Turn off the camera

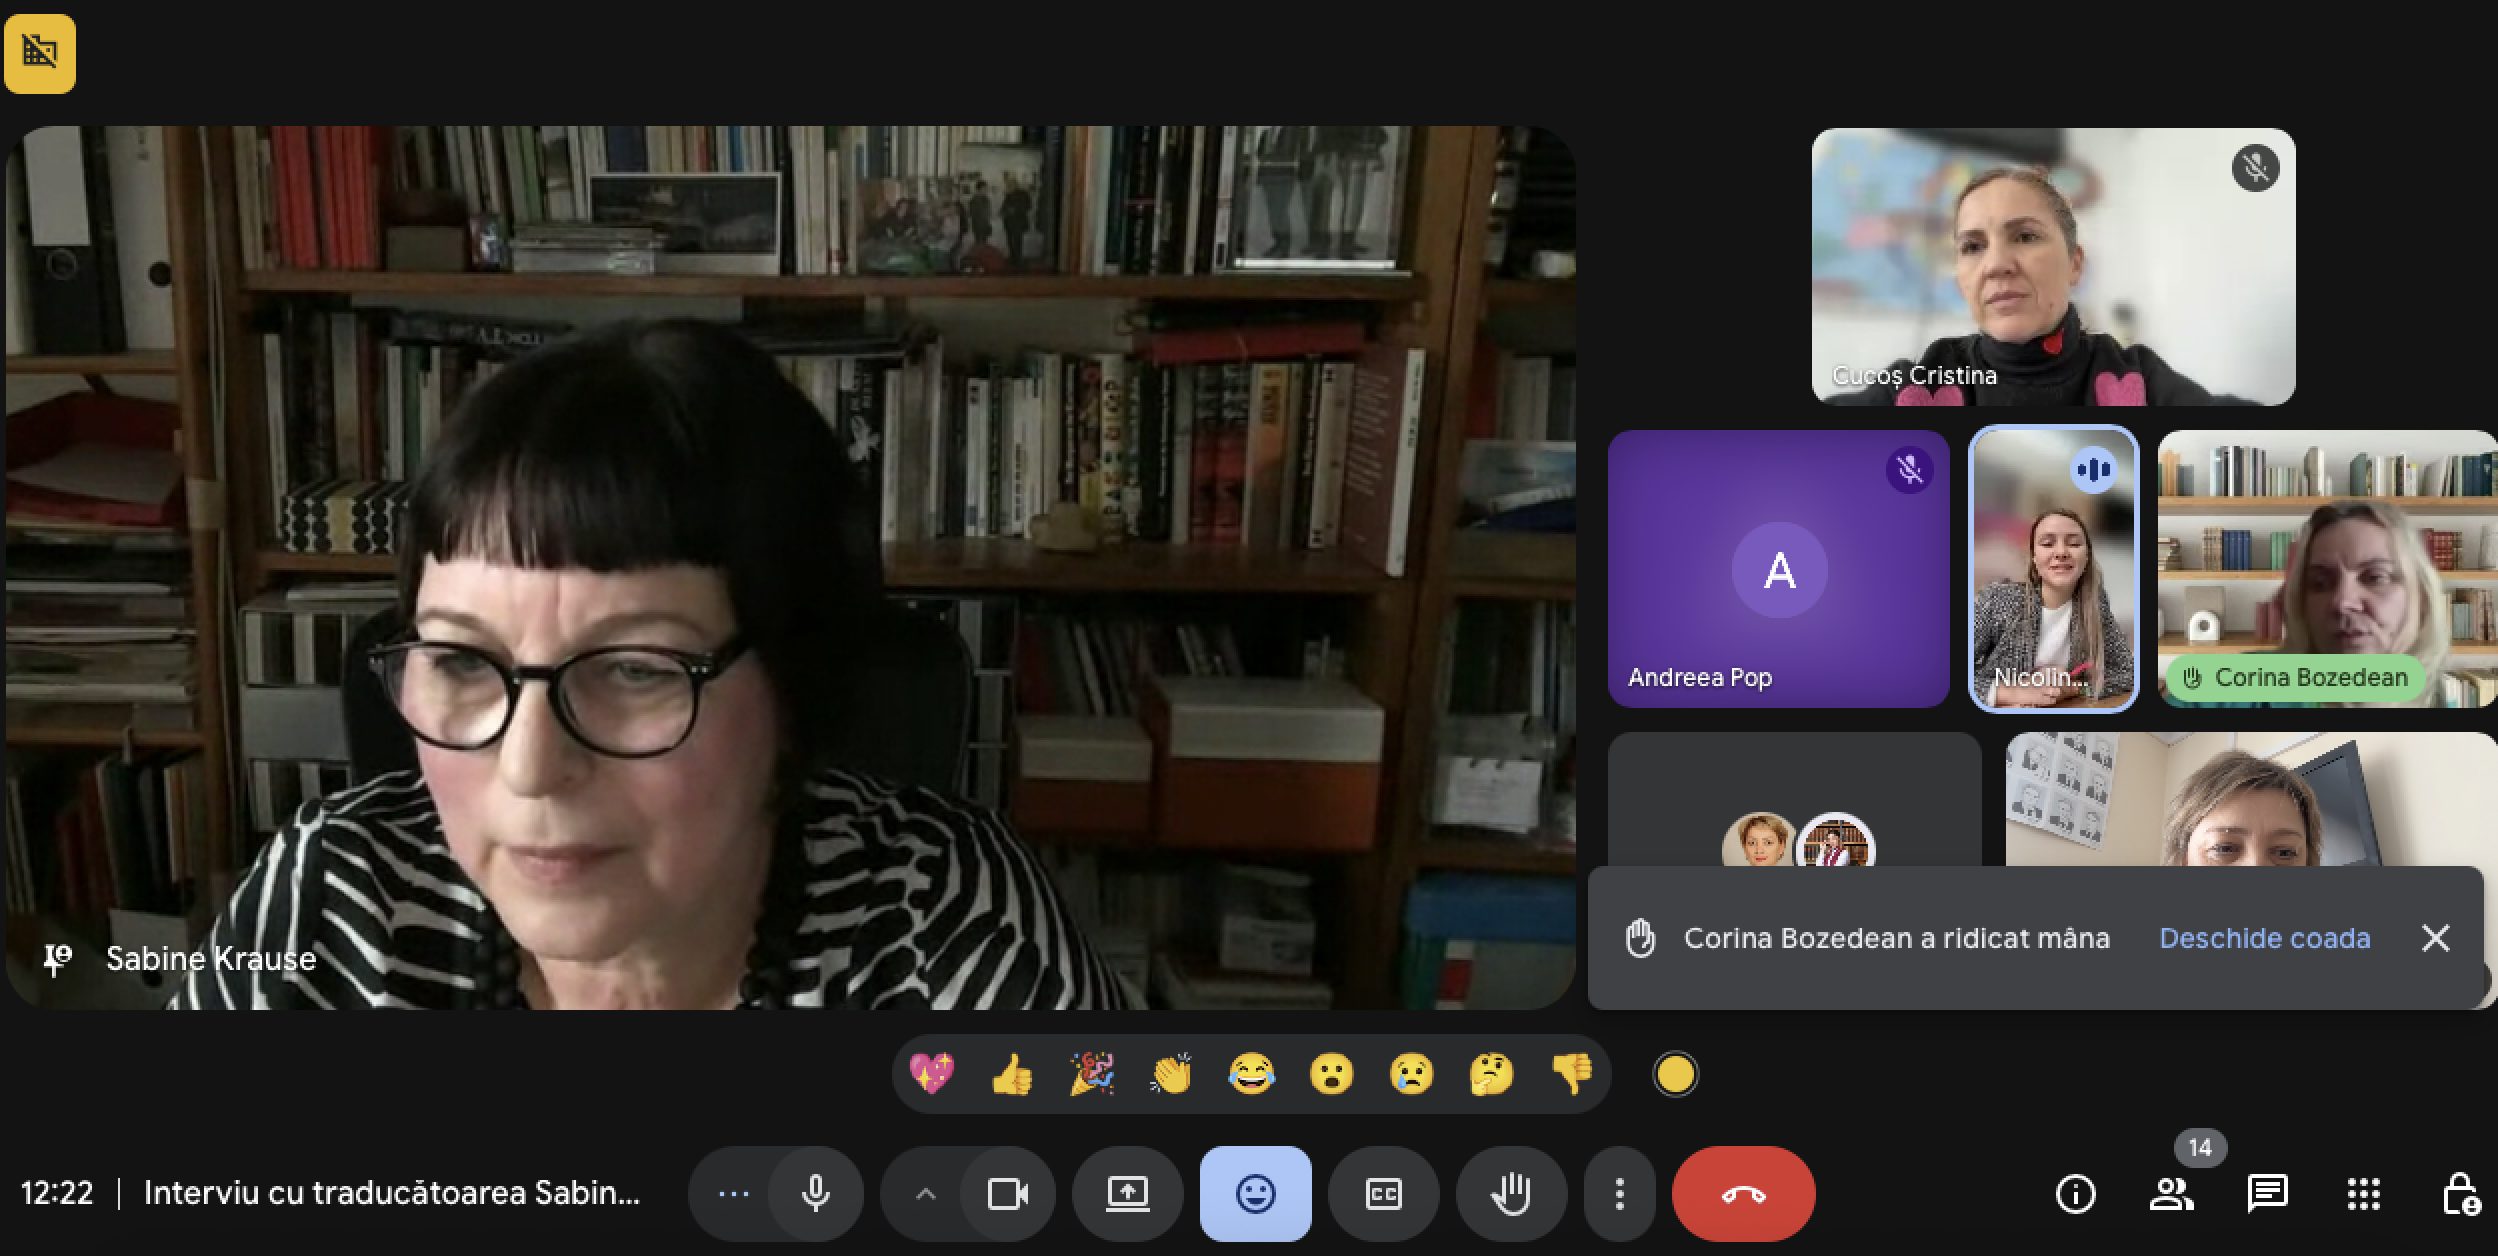click(1007, 1194)
